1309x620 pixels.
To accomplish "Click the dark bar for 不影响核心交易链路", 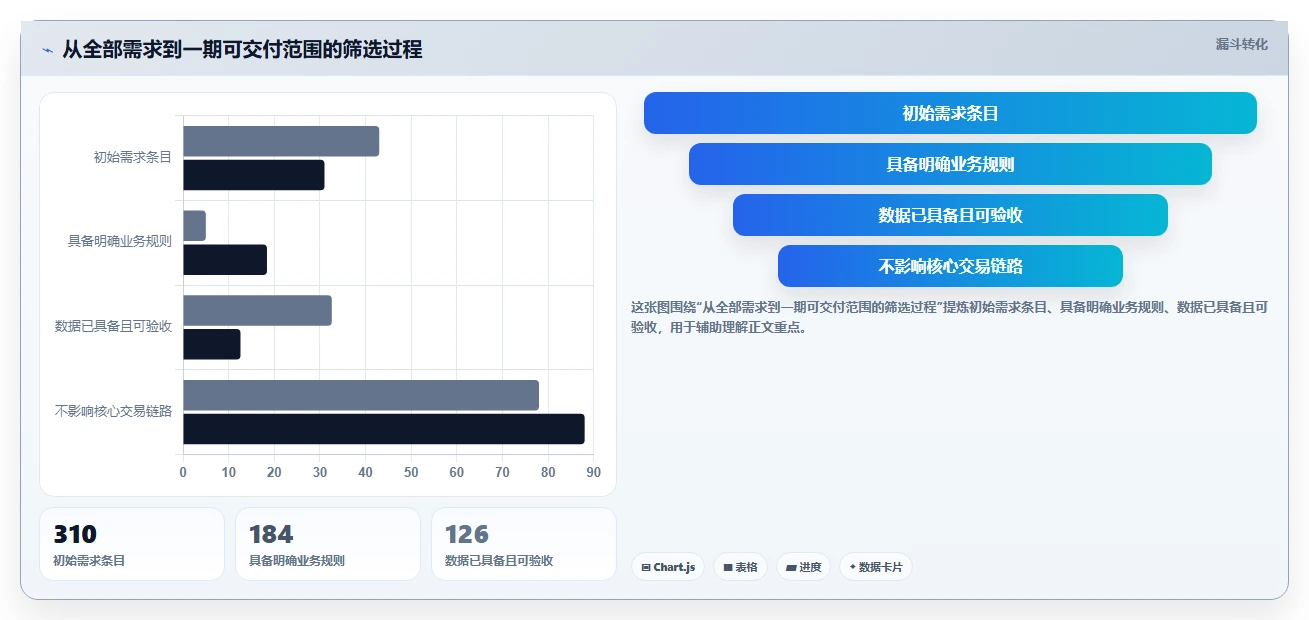I will click(x=384, y=429).
